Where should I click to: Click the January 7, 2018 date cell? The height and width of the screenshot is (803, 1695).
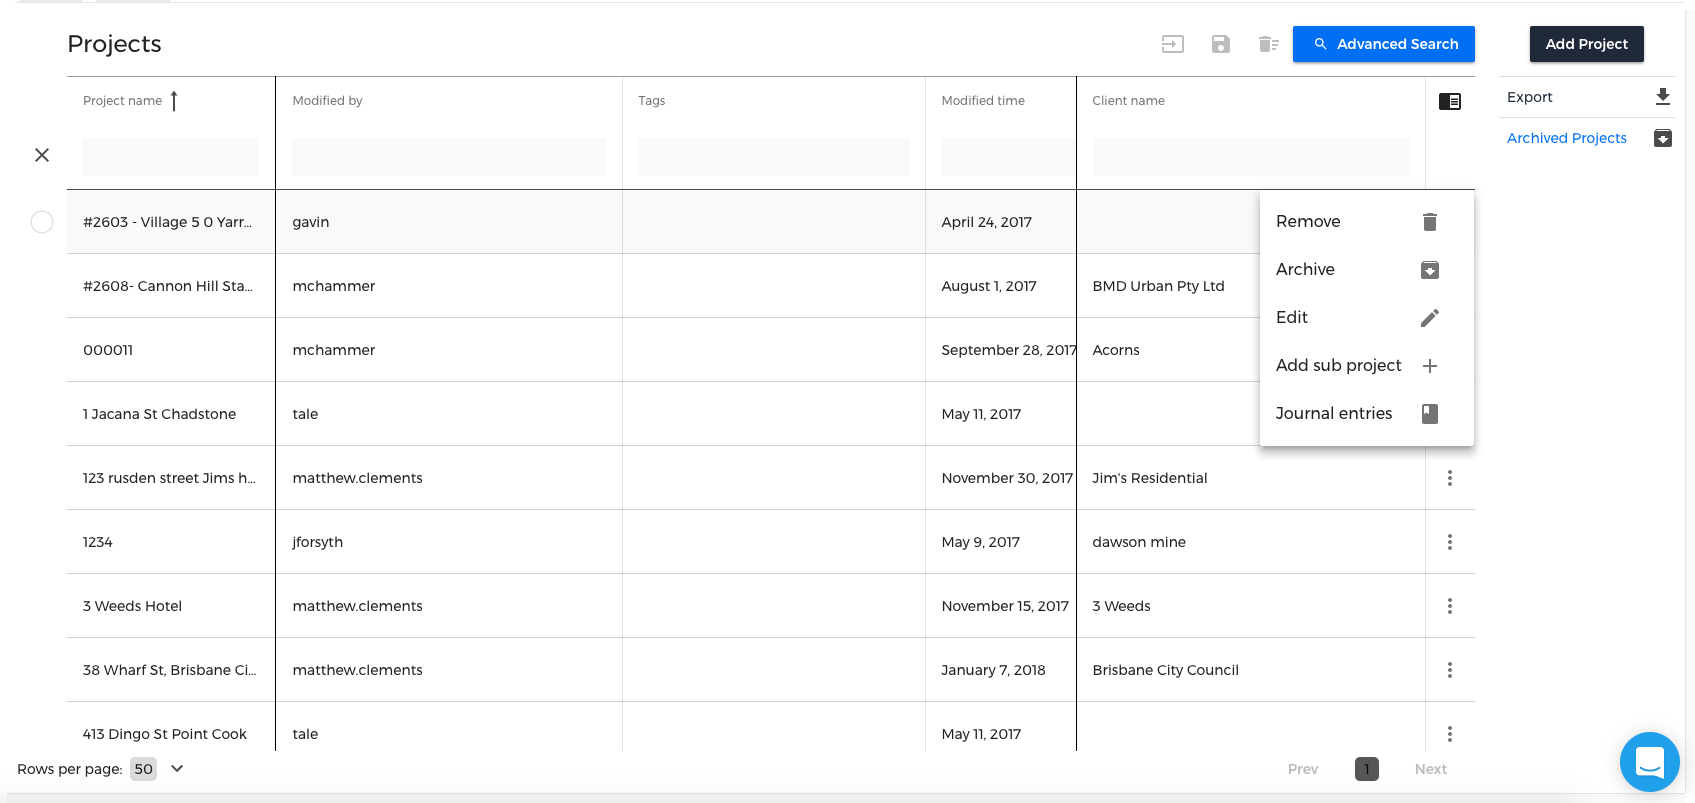pos(993,670)
